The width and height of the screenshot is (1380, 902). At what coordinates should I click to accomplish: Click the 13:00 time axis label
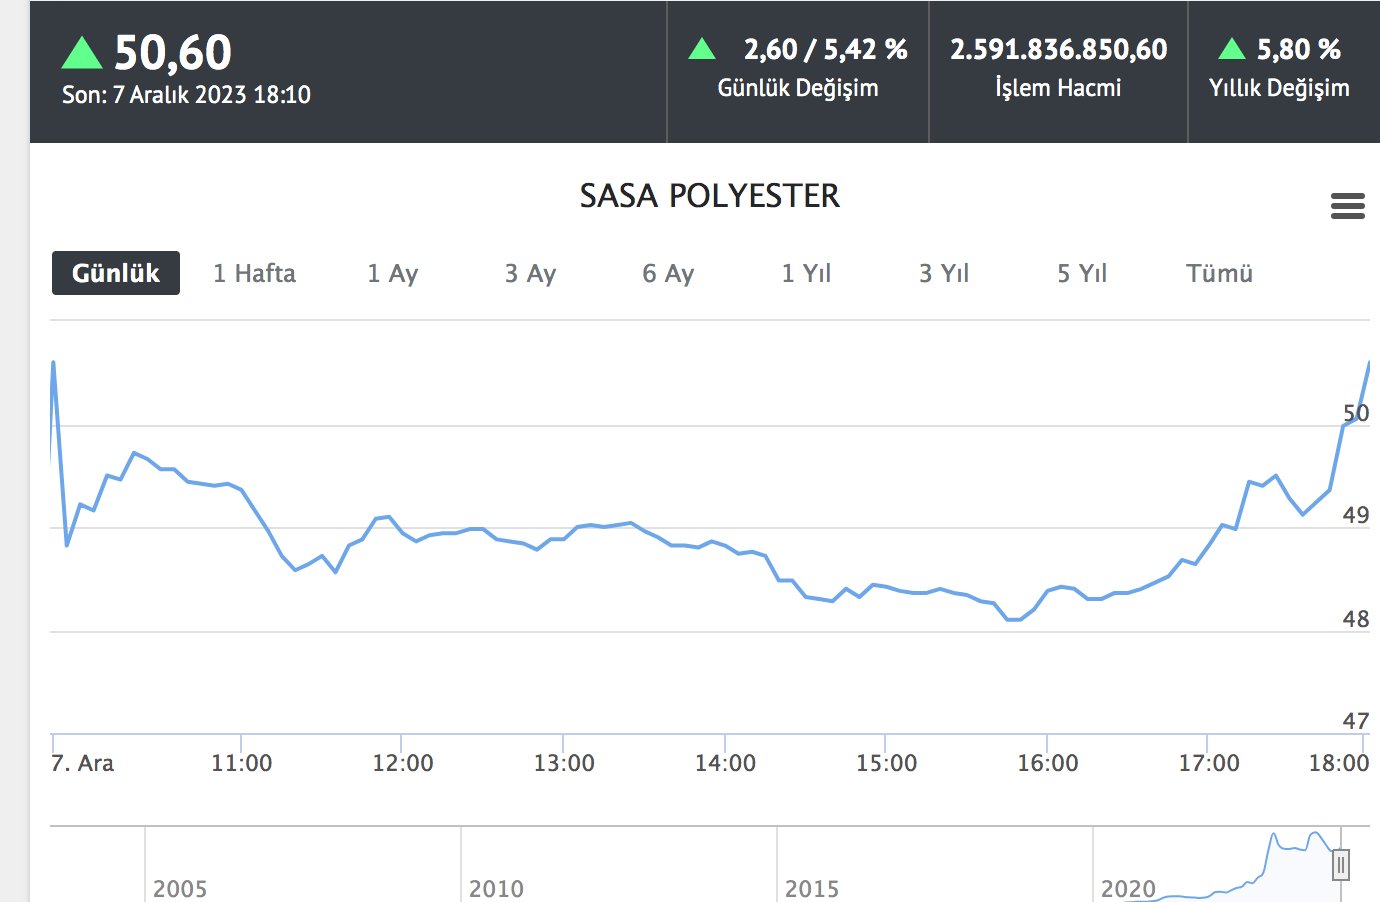coord(564,763)
